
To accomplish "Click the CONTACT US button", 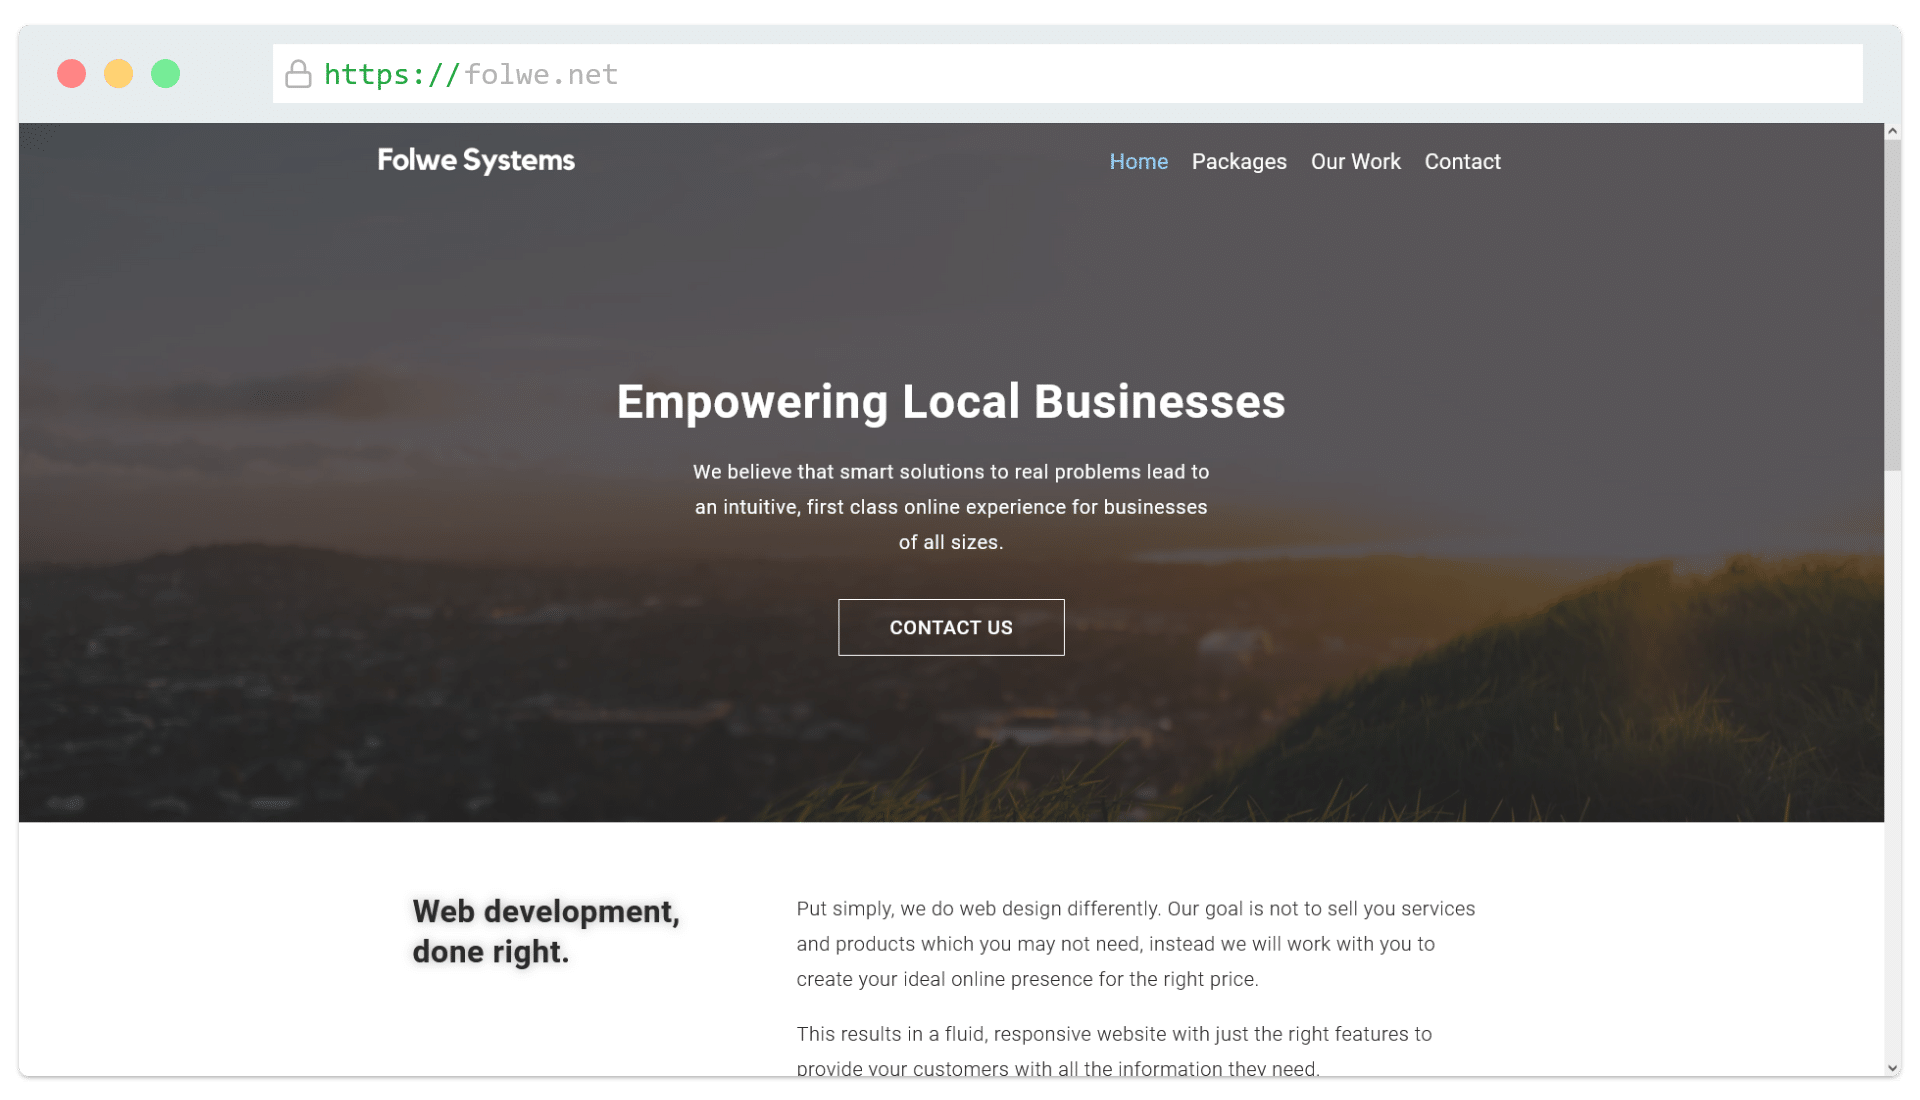I will tap(951, 627).
